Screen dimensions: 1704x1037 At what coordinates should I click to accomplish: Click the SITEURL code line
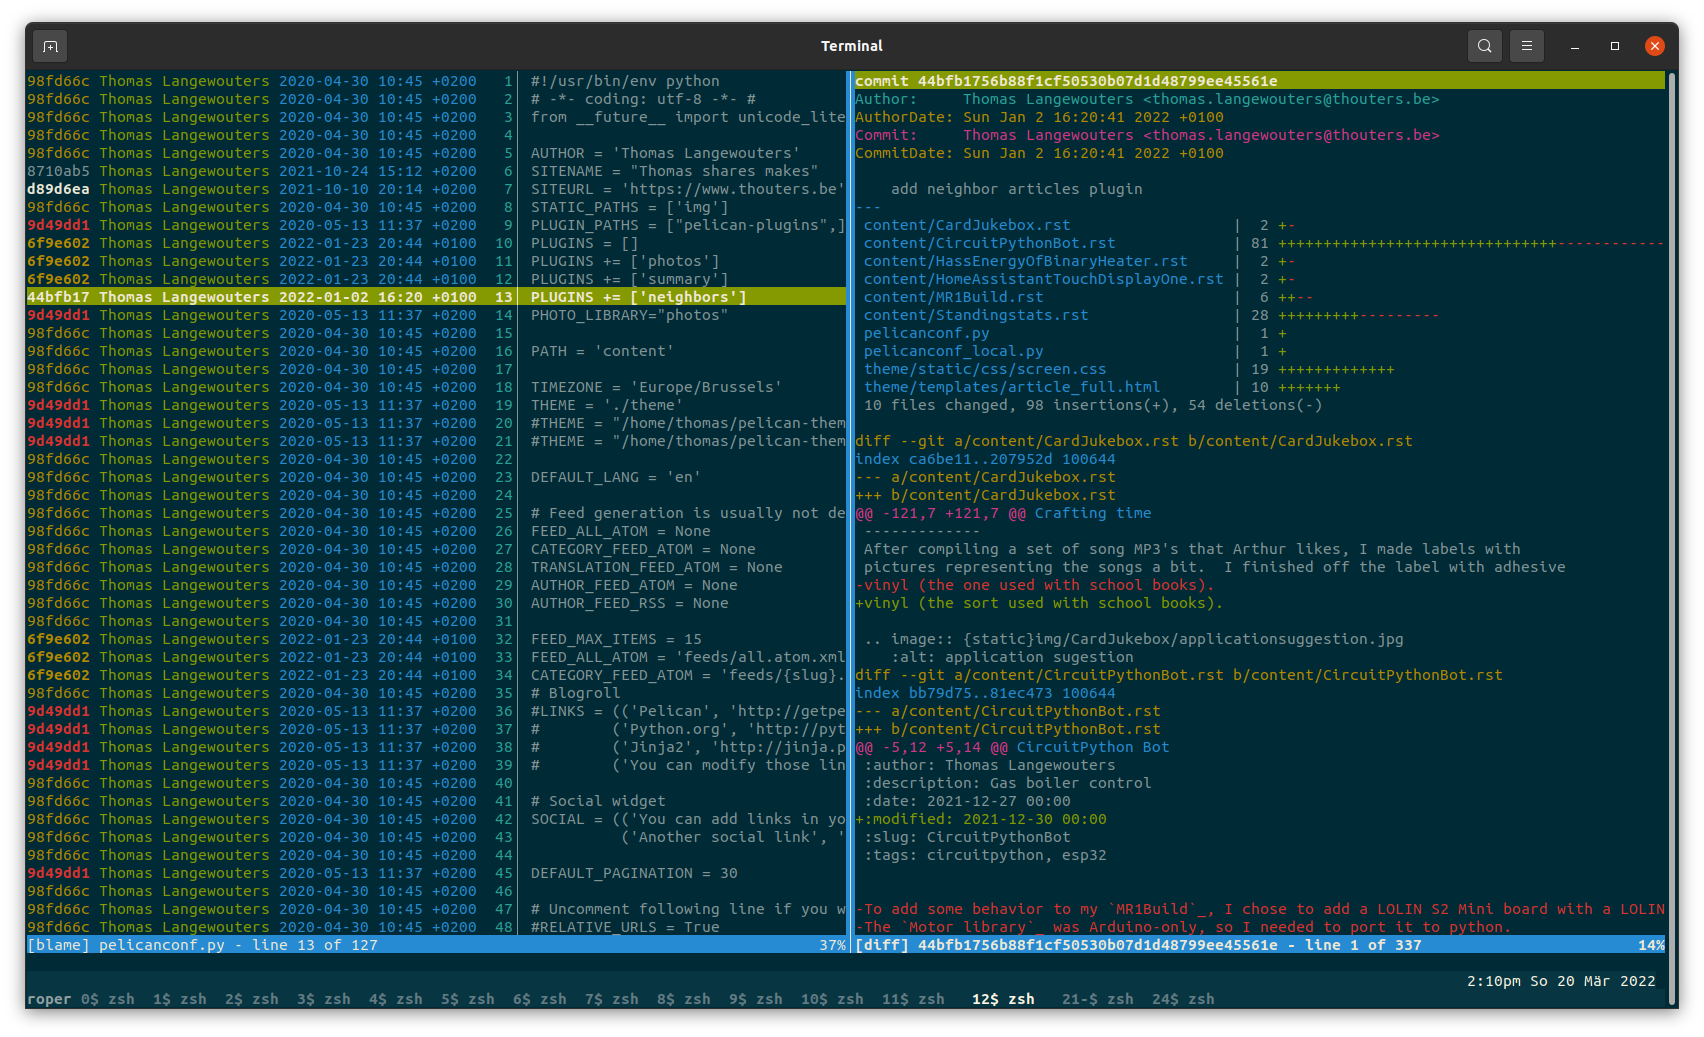click(x=688, y=189)
